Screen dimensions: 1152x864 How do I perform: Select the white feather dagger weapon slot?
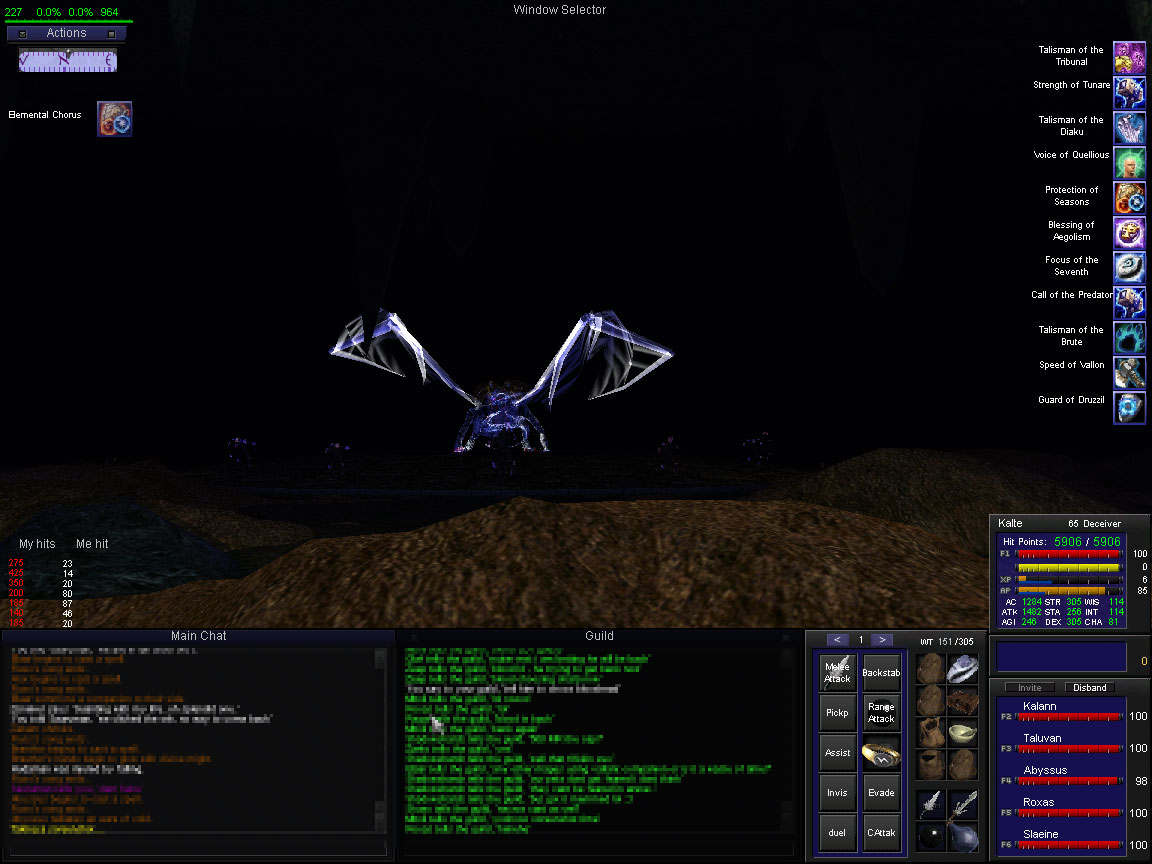931,804
